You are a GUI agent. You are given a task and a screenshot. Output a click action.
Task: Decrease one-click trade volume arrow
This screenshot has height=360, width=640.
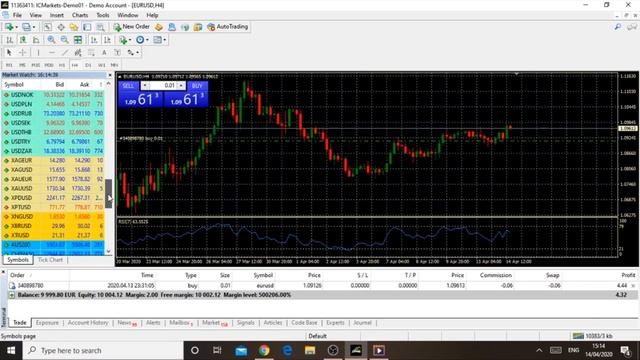pyautogui.click(x=145, y=85)
